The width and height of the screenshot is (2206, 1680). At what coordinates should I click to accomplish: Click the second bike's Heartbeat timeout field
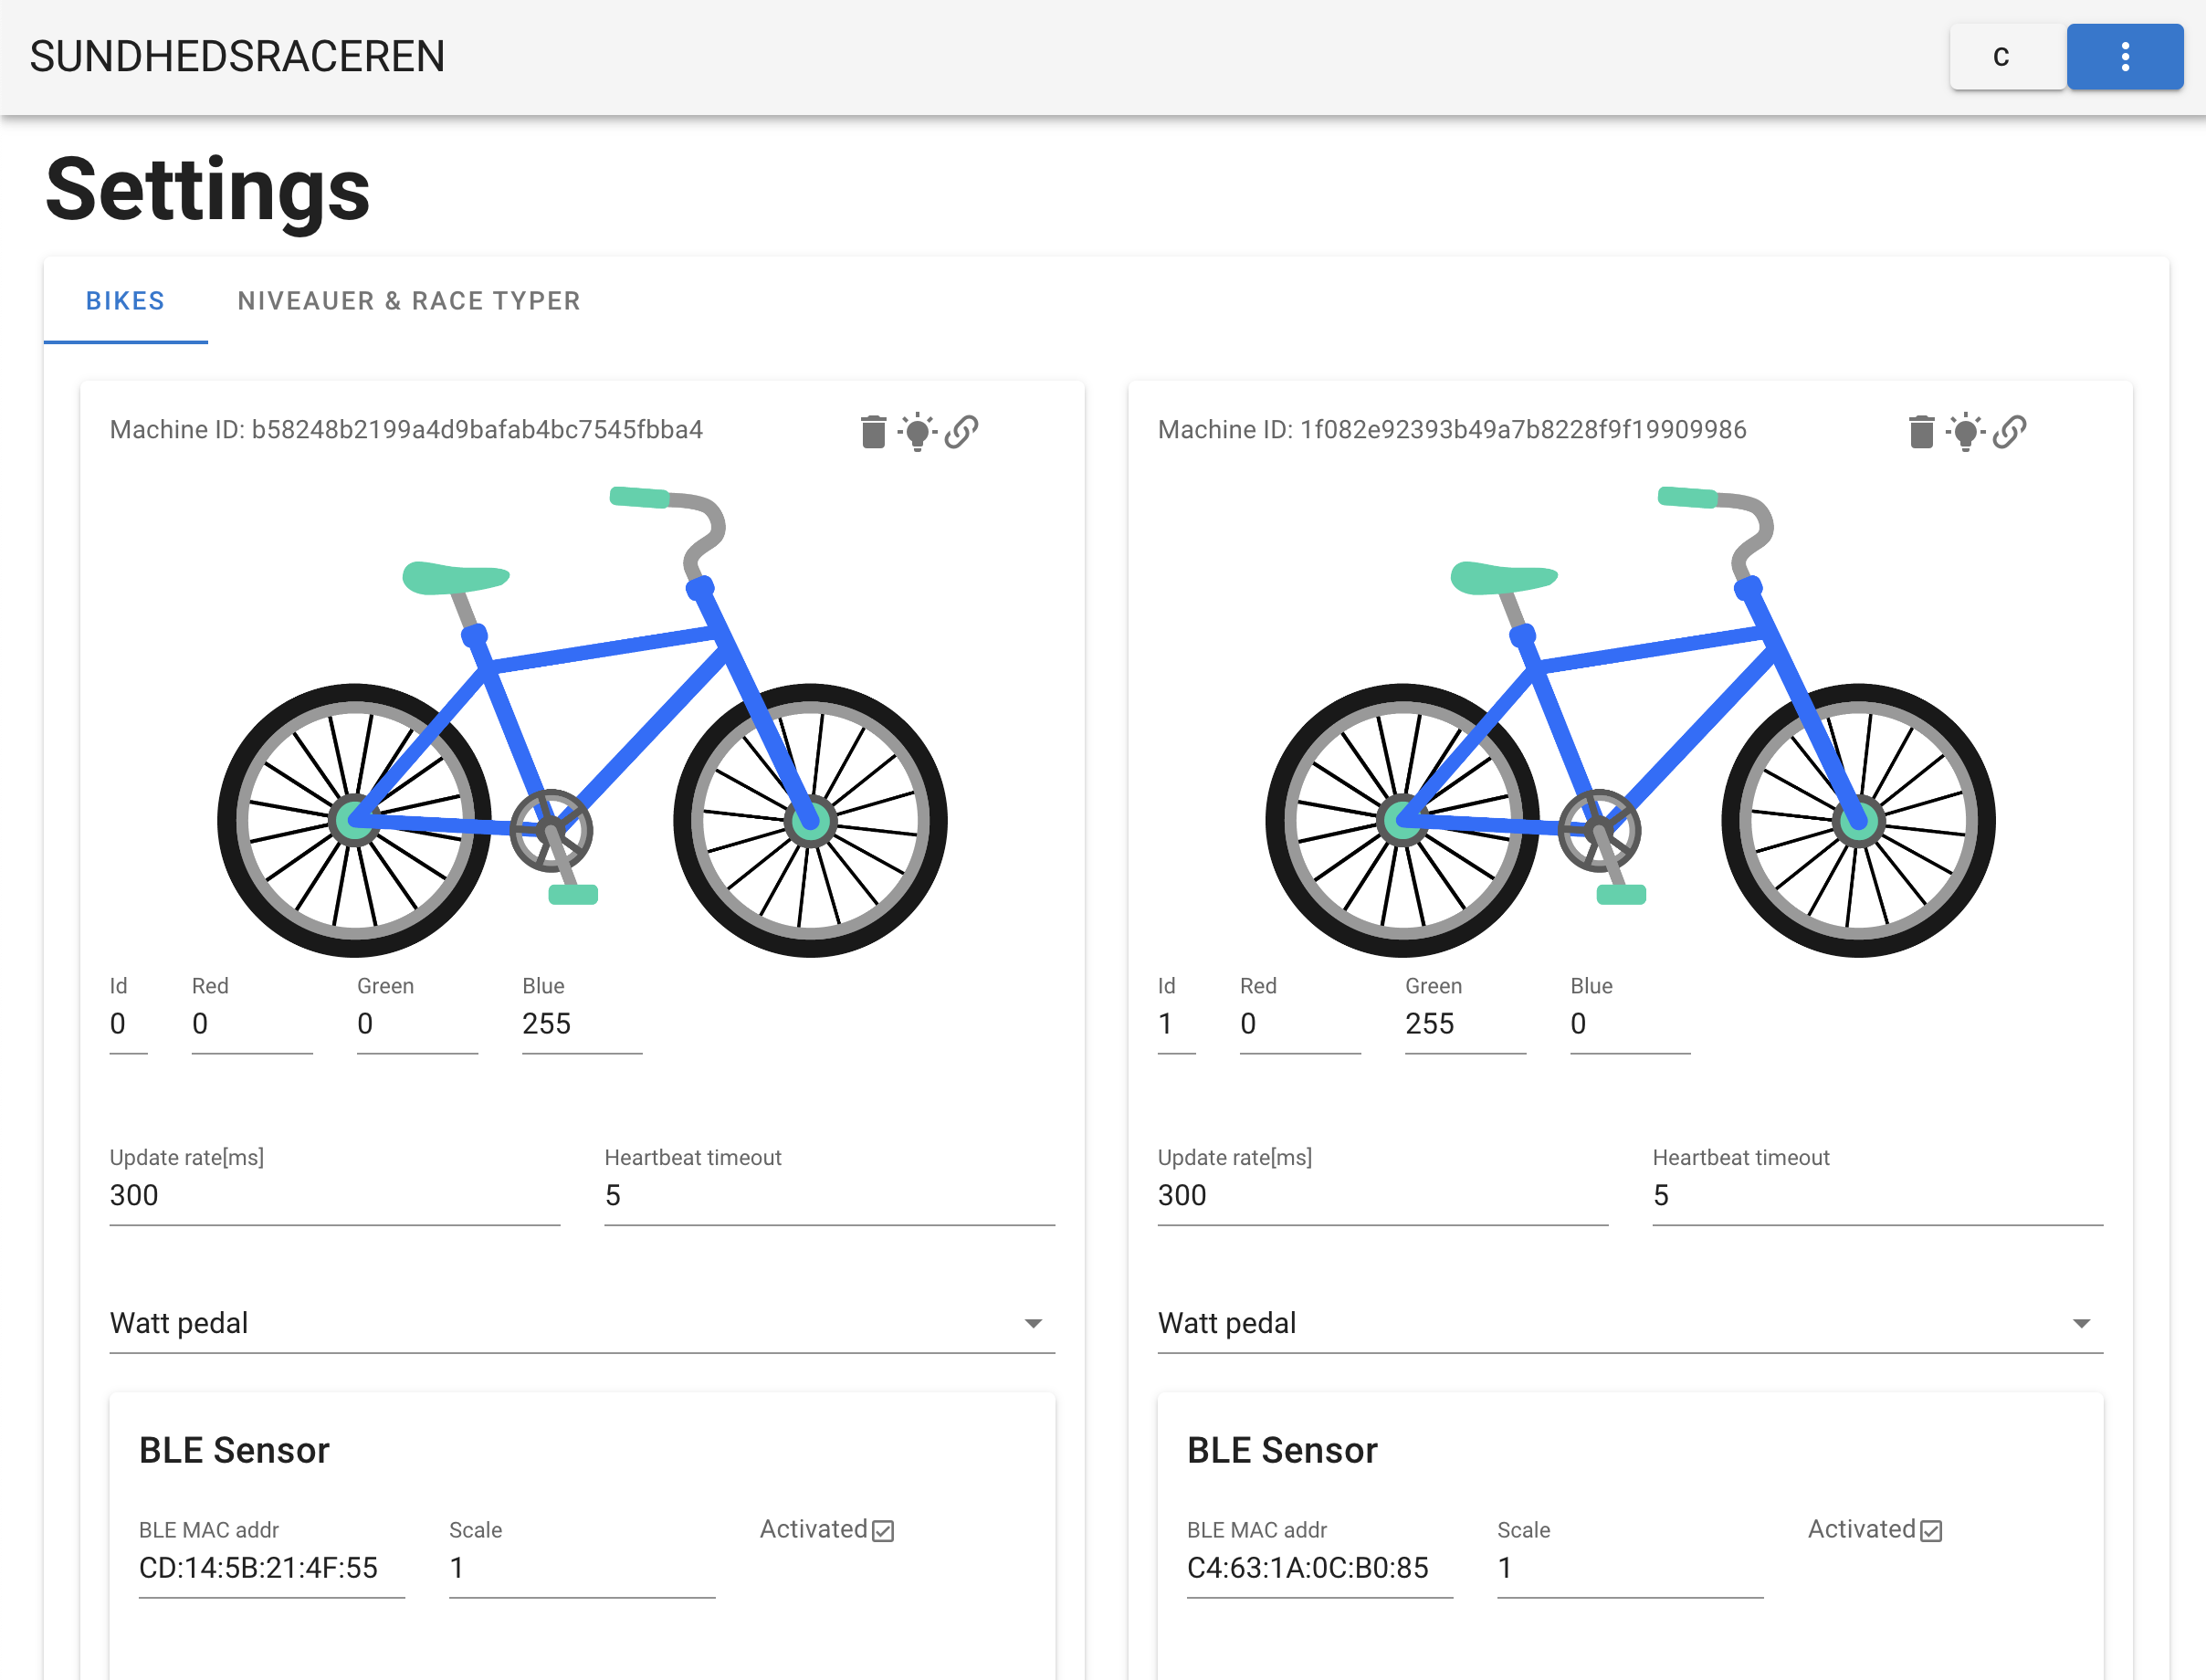coord(1877,1196)
